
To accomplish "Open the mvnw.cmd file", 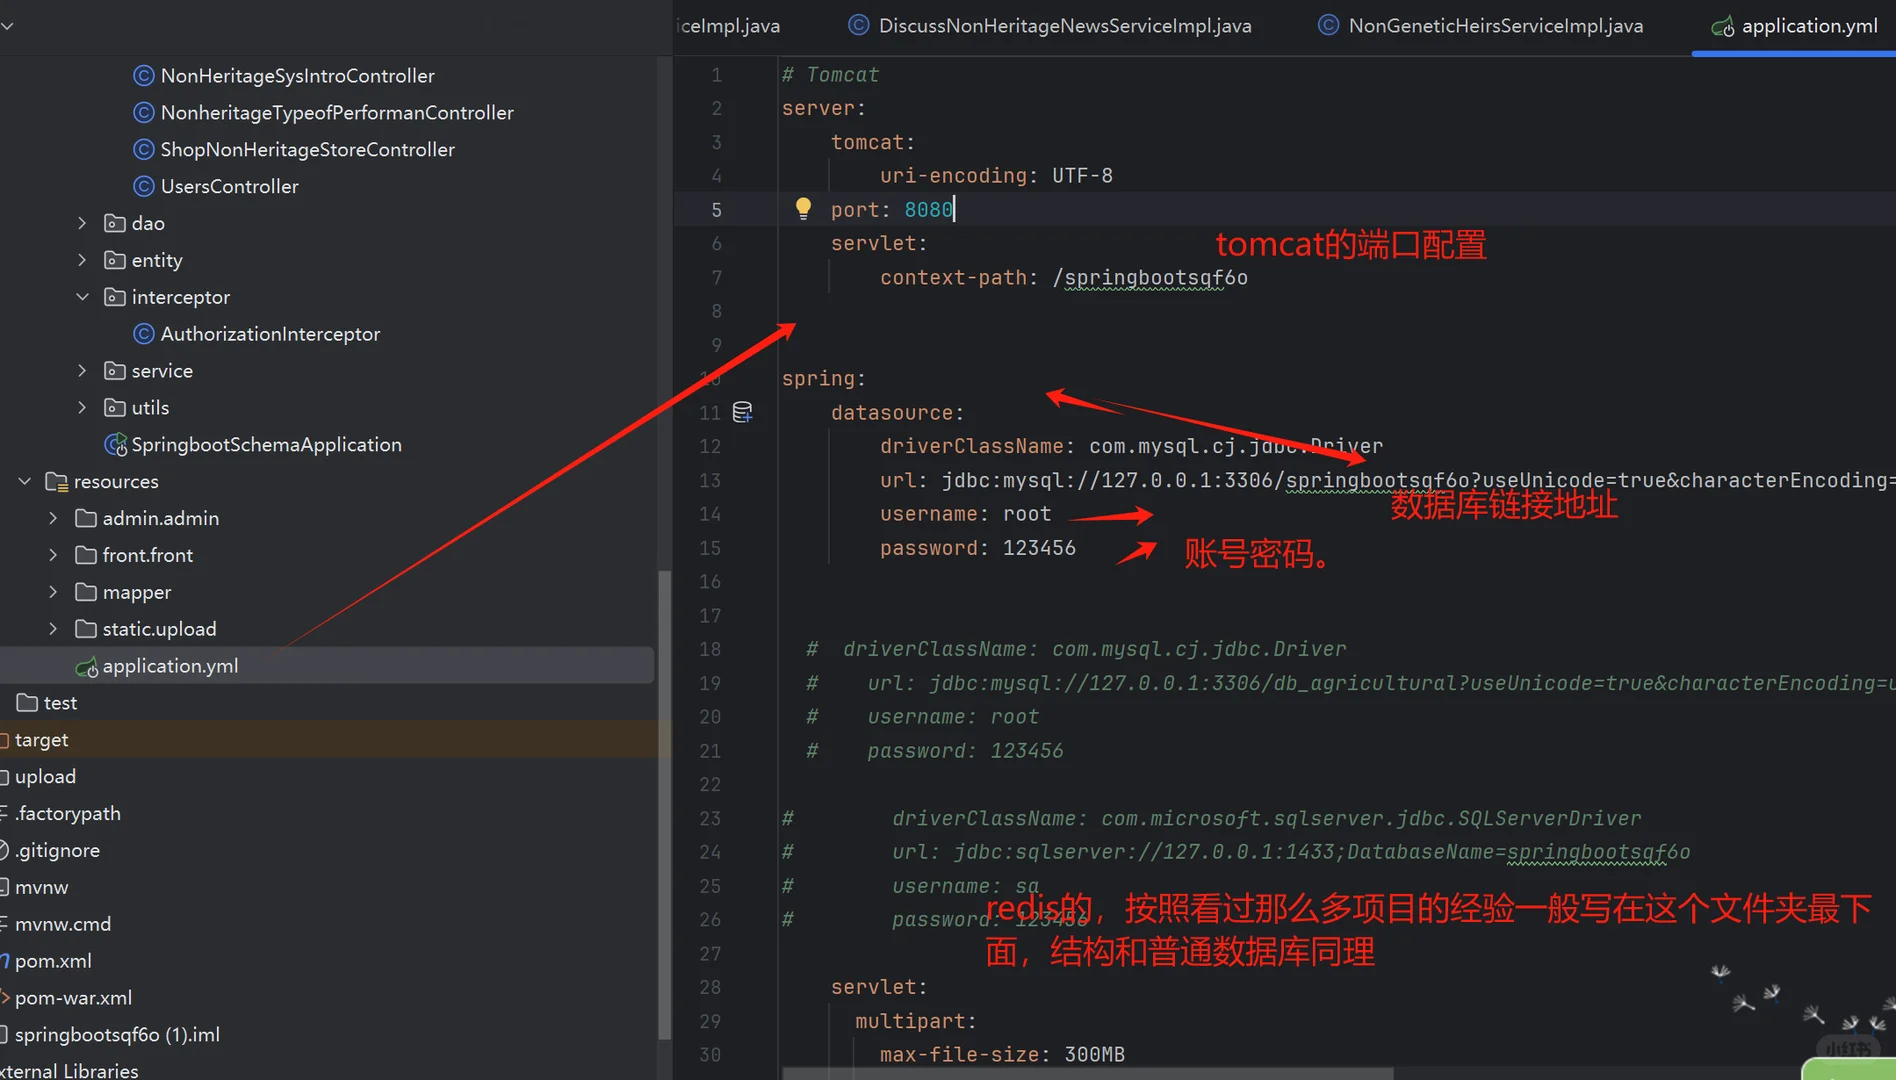I will pos(63,923).
